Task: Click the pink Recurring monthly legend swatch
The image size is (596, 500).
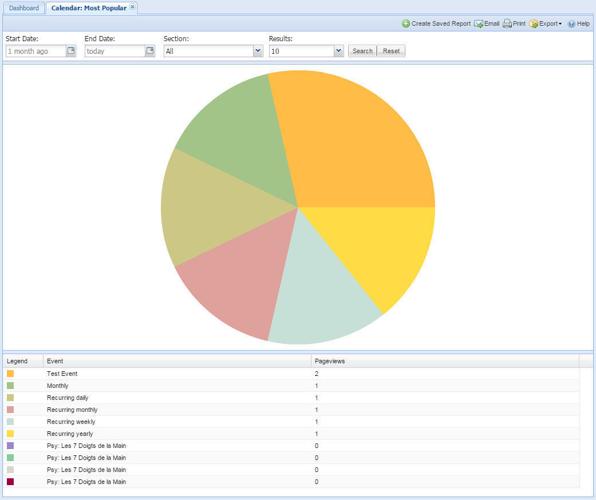Action: click(x=10, y=410)
